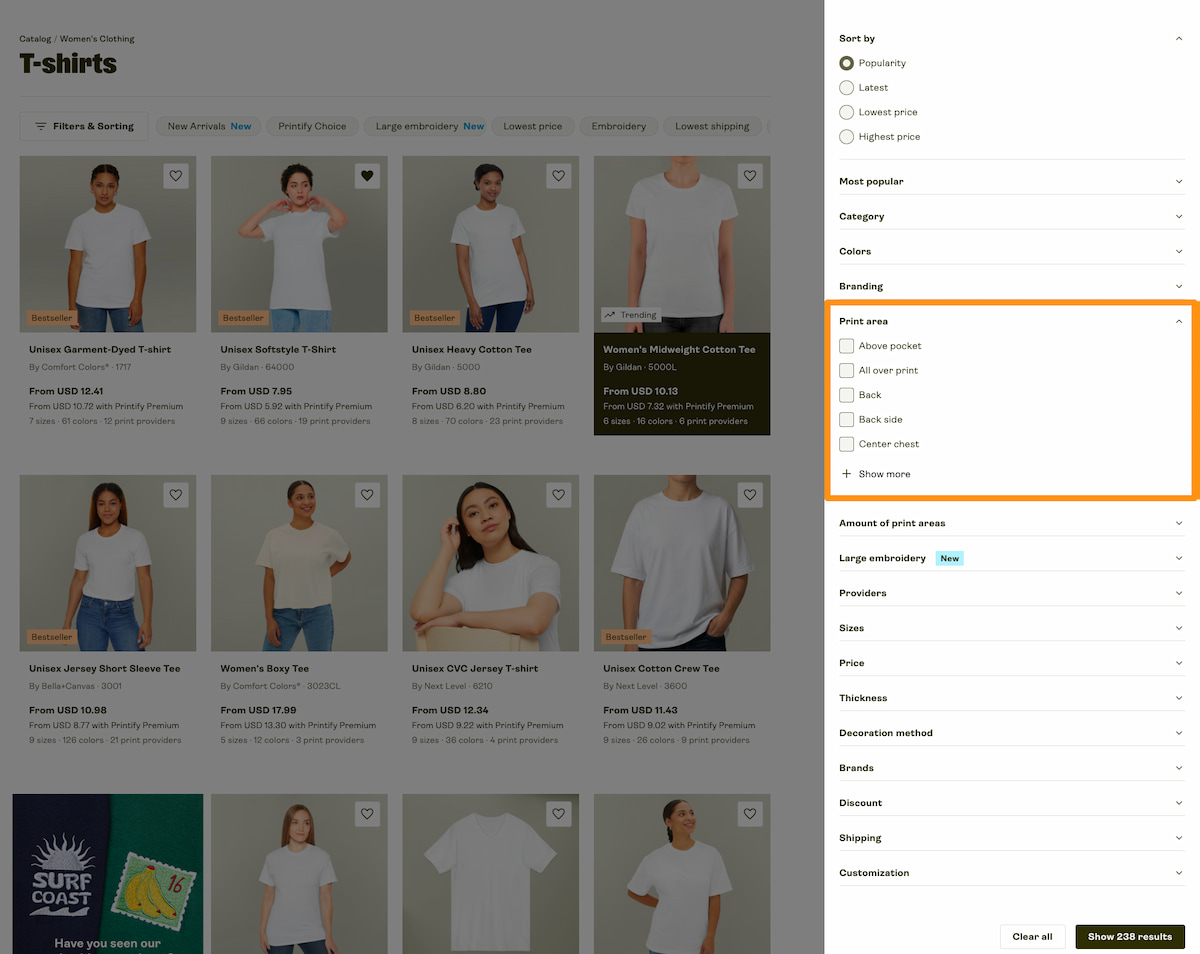
Task: Click the Show 238 results button
Action: 1130,937
